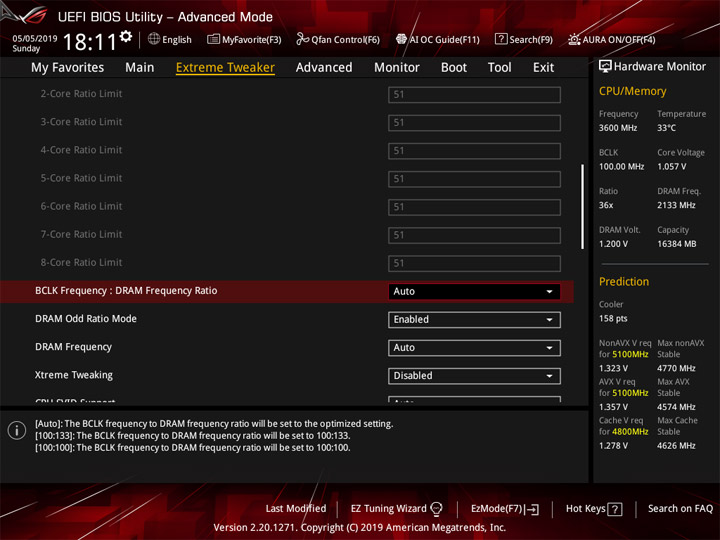Click Last Modified
This screenshot has width=720, height=540.
(x=296, y=508)
